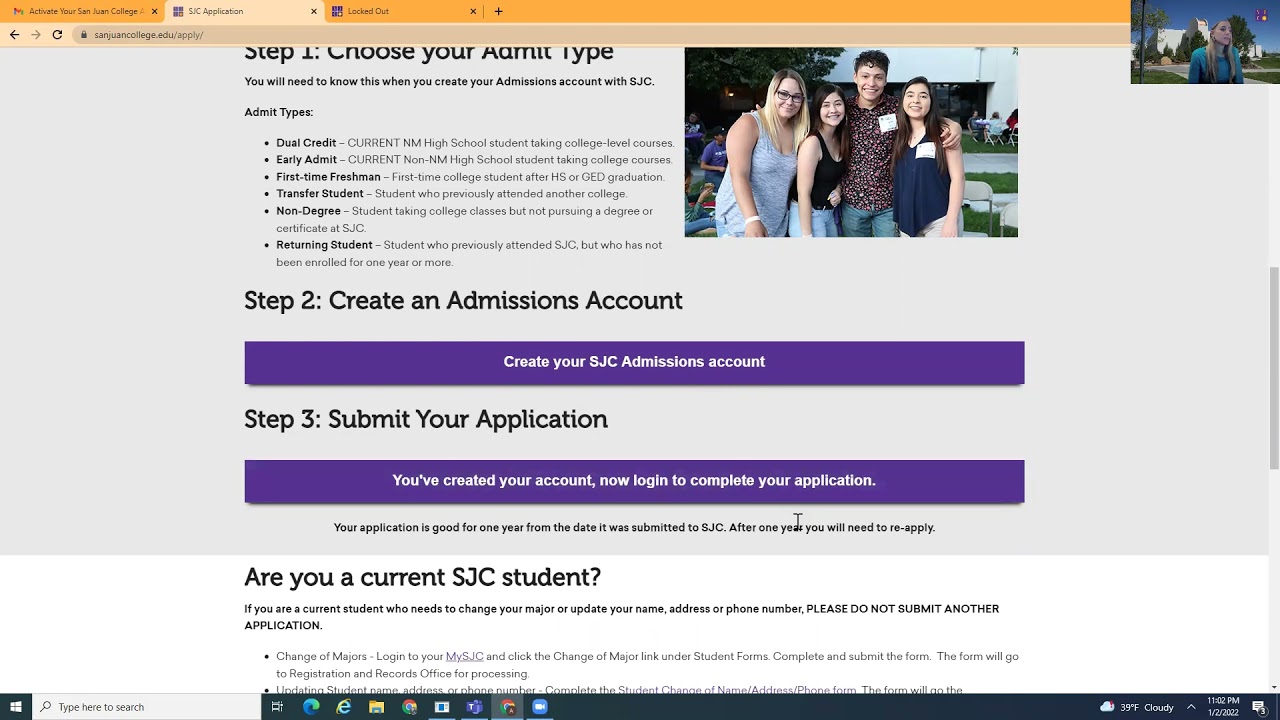Click the First-time Freshman list item
This screenshot has width=1280, height=720.
tap(470, 177)
